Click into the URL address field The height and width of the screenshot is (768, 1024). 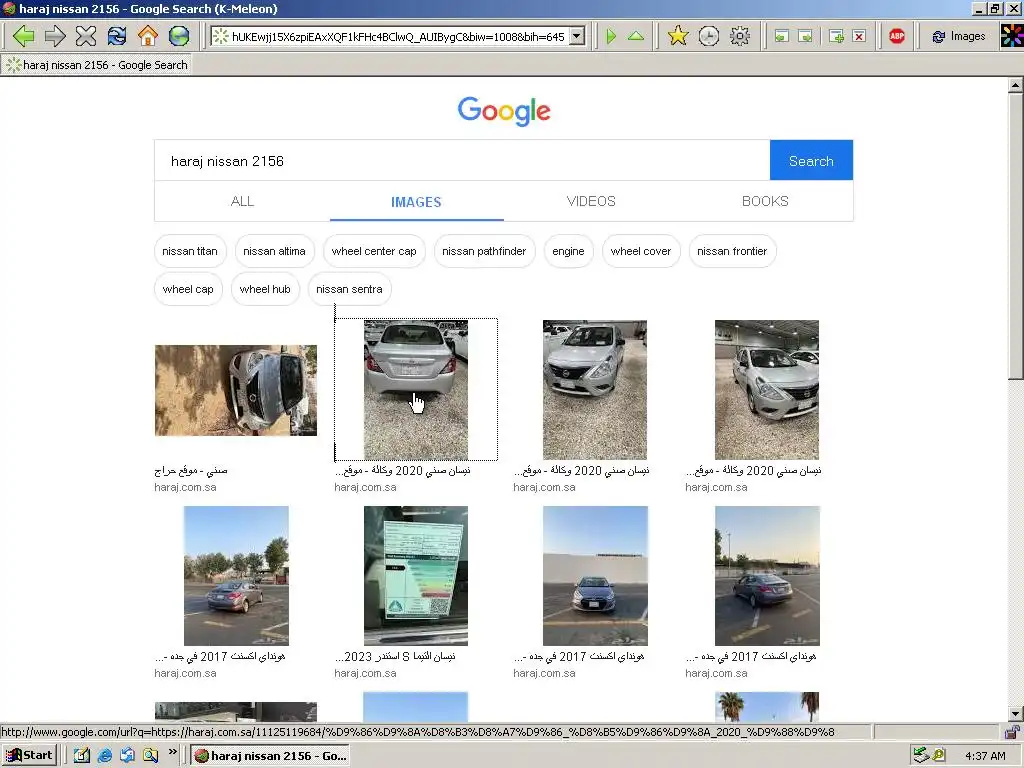pos(398,37)
